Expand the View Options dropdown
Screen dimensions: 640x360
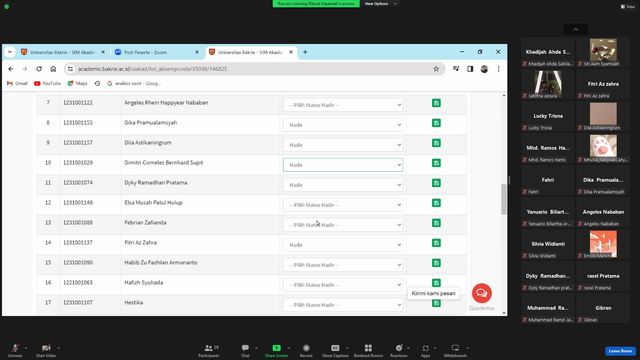[x=380, y=4]
